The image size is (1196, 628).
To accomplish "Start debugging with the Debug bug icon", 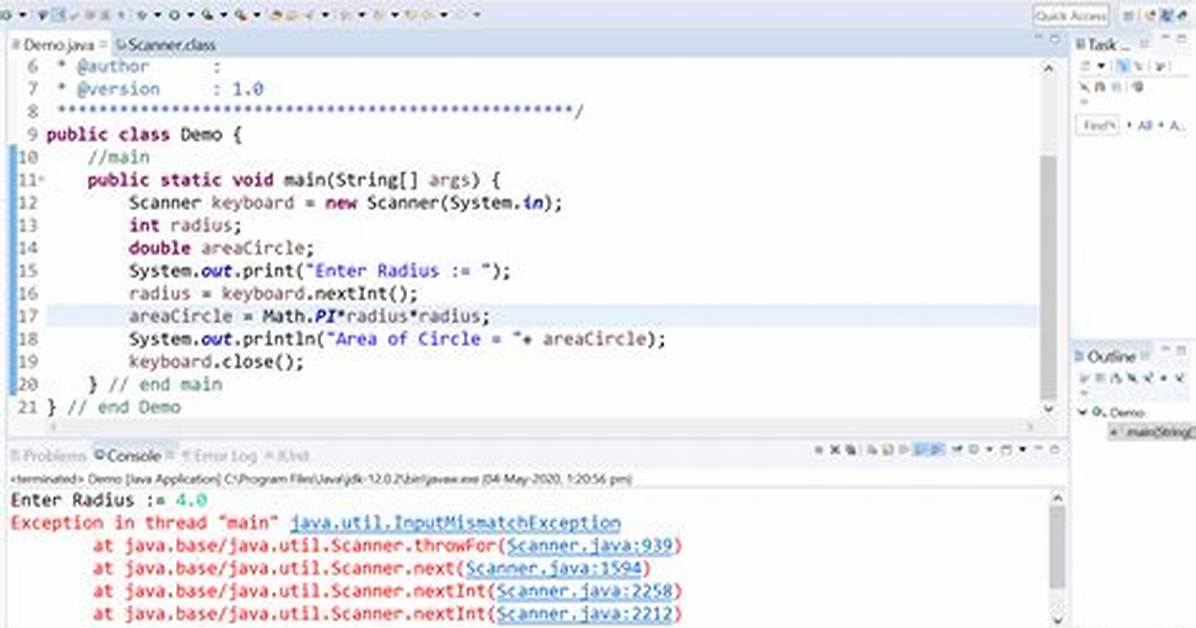I will (x=142, y=14).
